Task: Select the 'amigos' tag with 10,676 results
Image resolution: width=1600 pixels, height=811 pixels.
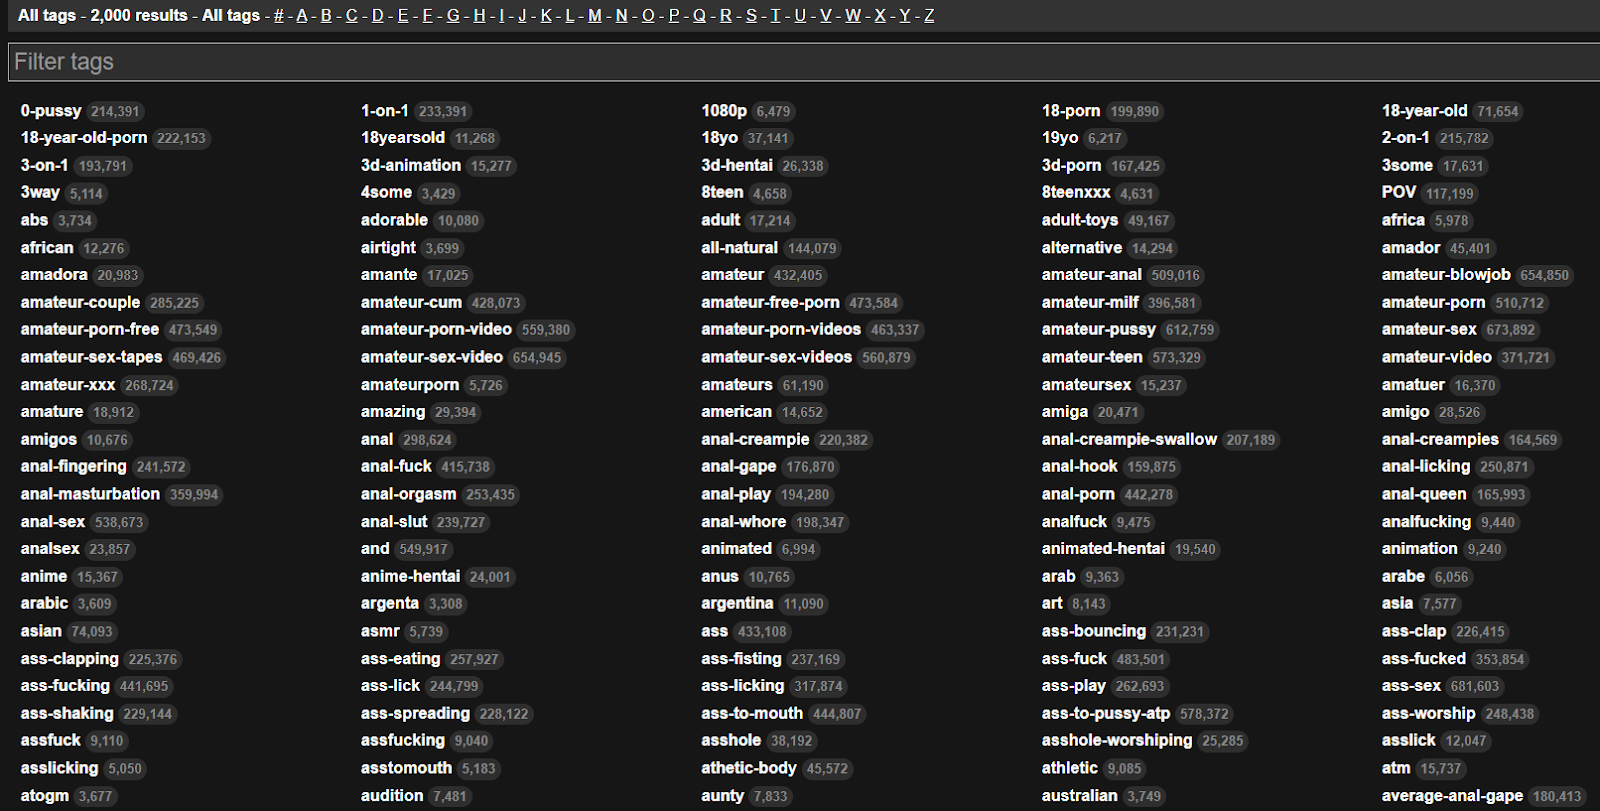Action: point(48,440)
